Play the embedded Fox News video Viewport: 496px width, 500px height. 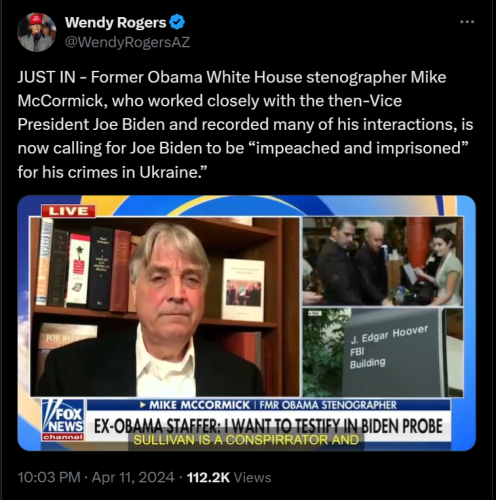[246, 323]
